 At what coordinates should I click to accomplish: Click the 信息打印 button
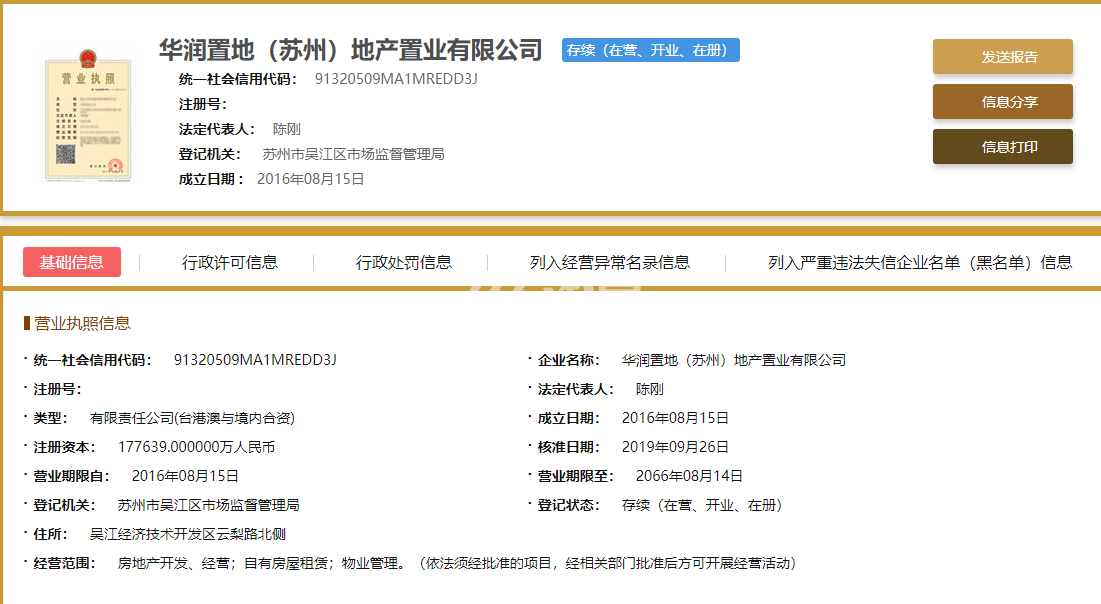(x=1003, y=147)
